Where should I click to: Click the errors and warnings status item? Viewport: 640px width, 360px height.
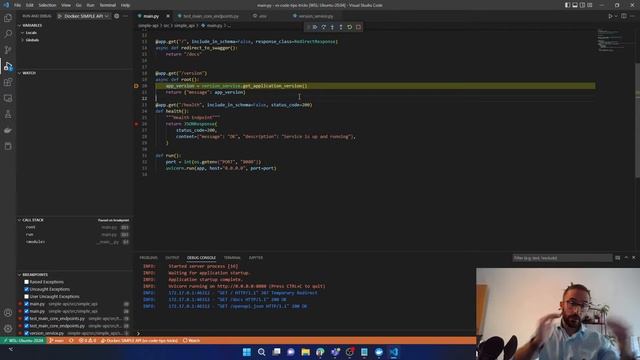[x=87, y=340]
